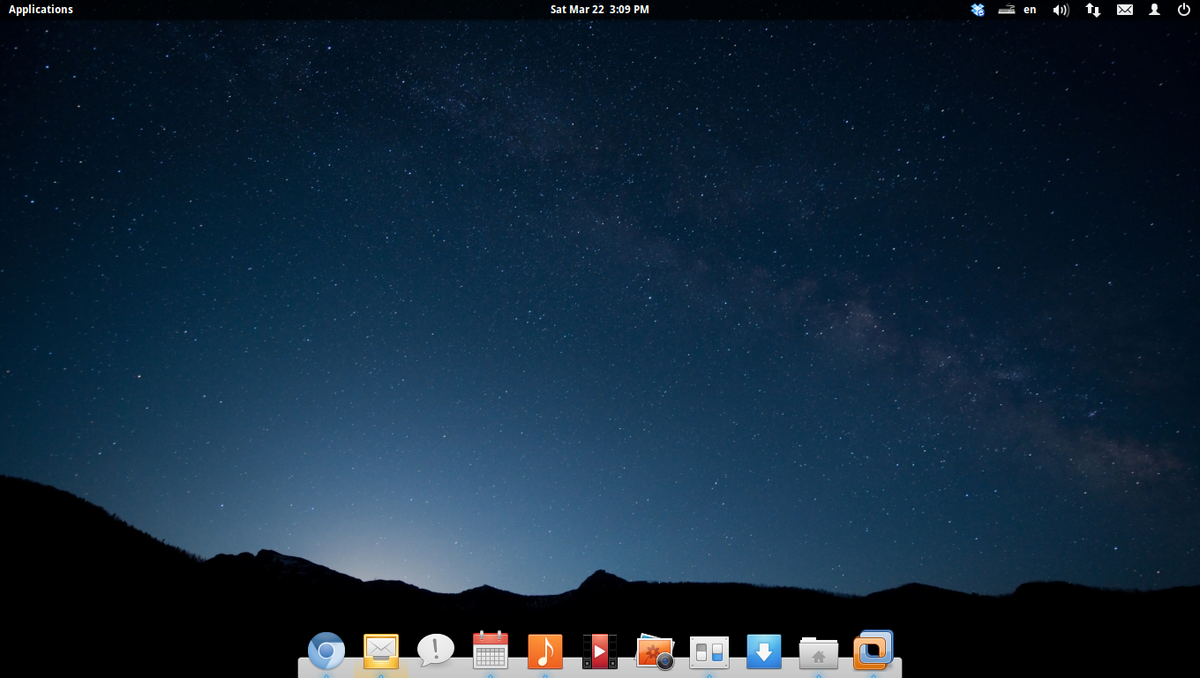The height and width of the screenshot is (678, 1200).
Task: Open the Photos app in dock
Action: [655, 651]
